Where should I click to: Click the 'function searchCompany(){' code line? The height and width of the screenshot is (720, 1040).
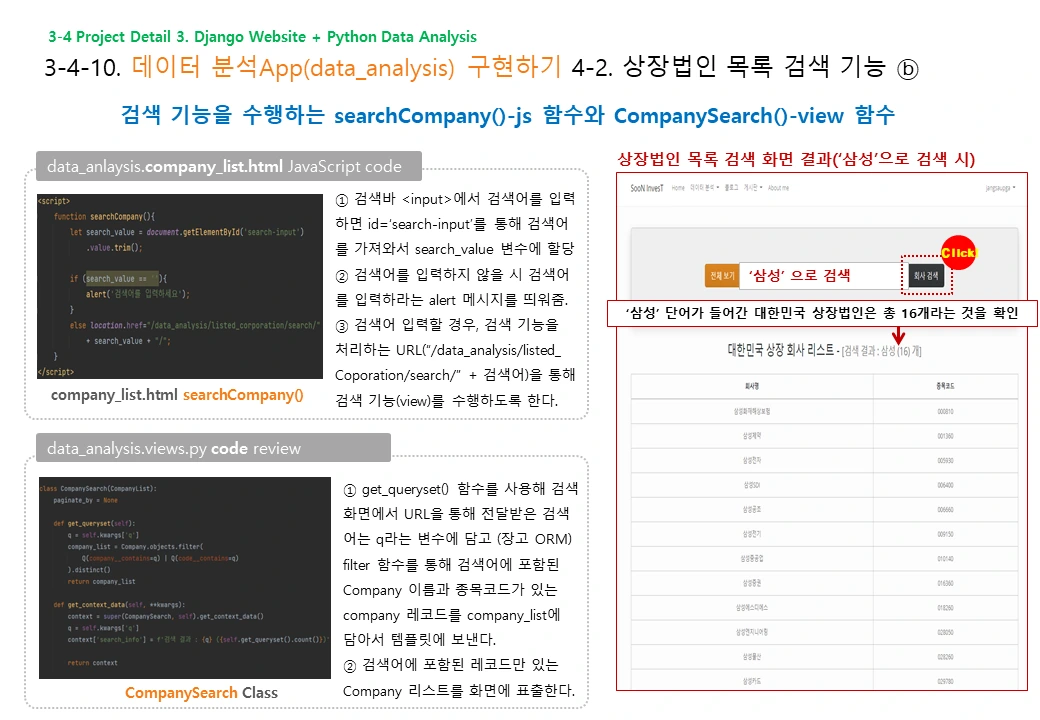(x=104, y=217)
